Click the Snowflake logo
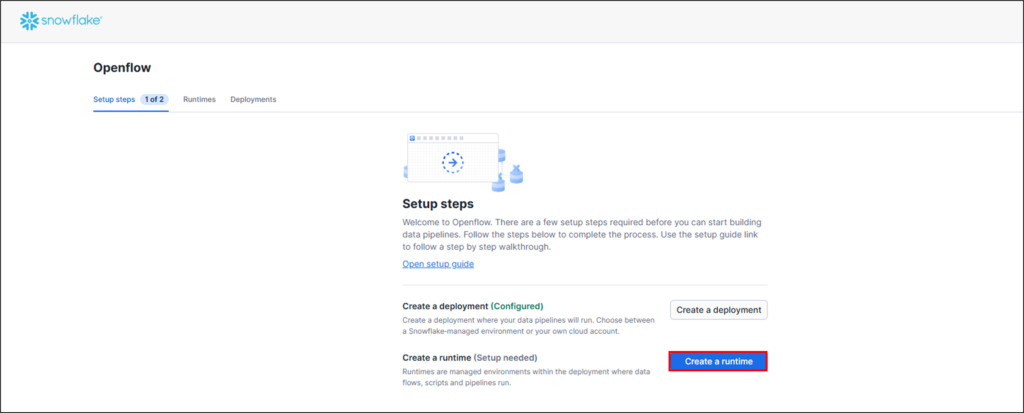The height and width of the screenshot is (413, 1024). coord(61,22)
